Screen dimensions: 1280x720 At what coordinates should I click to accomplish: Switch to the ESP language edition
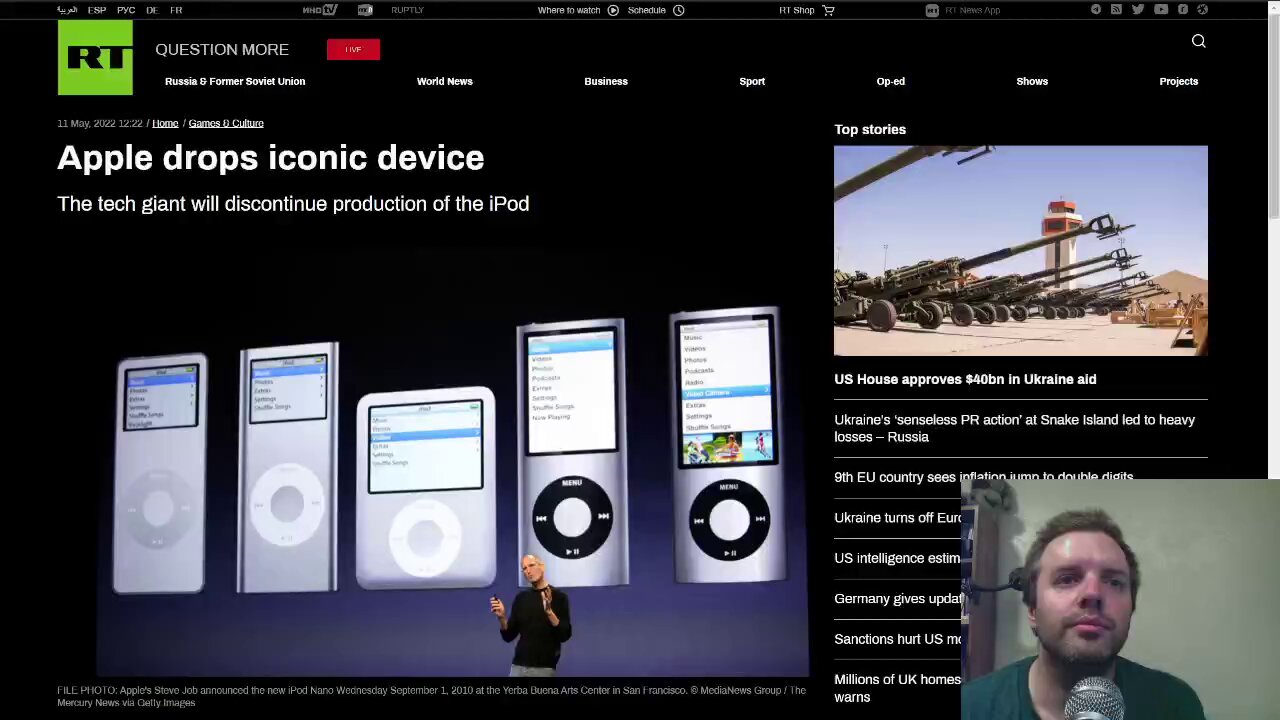tap(97, 10)
